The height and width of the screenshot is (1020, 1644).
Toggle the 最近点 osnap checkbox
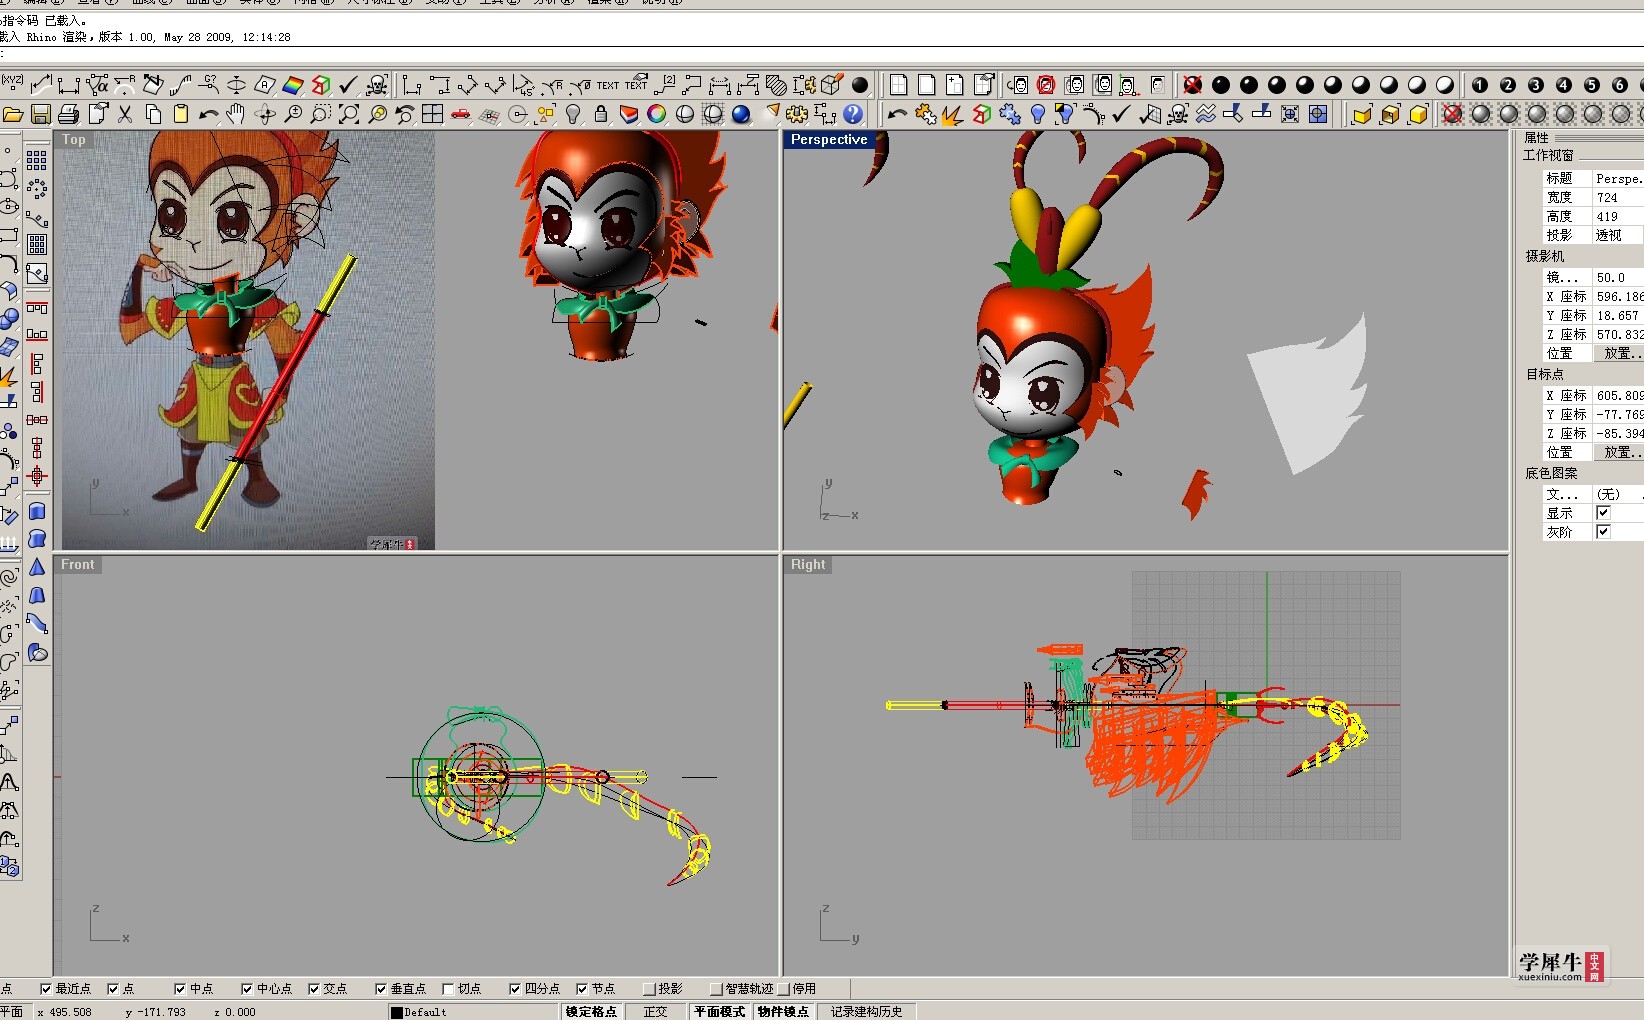pyautogui.click(x=46, y=989)
